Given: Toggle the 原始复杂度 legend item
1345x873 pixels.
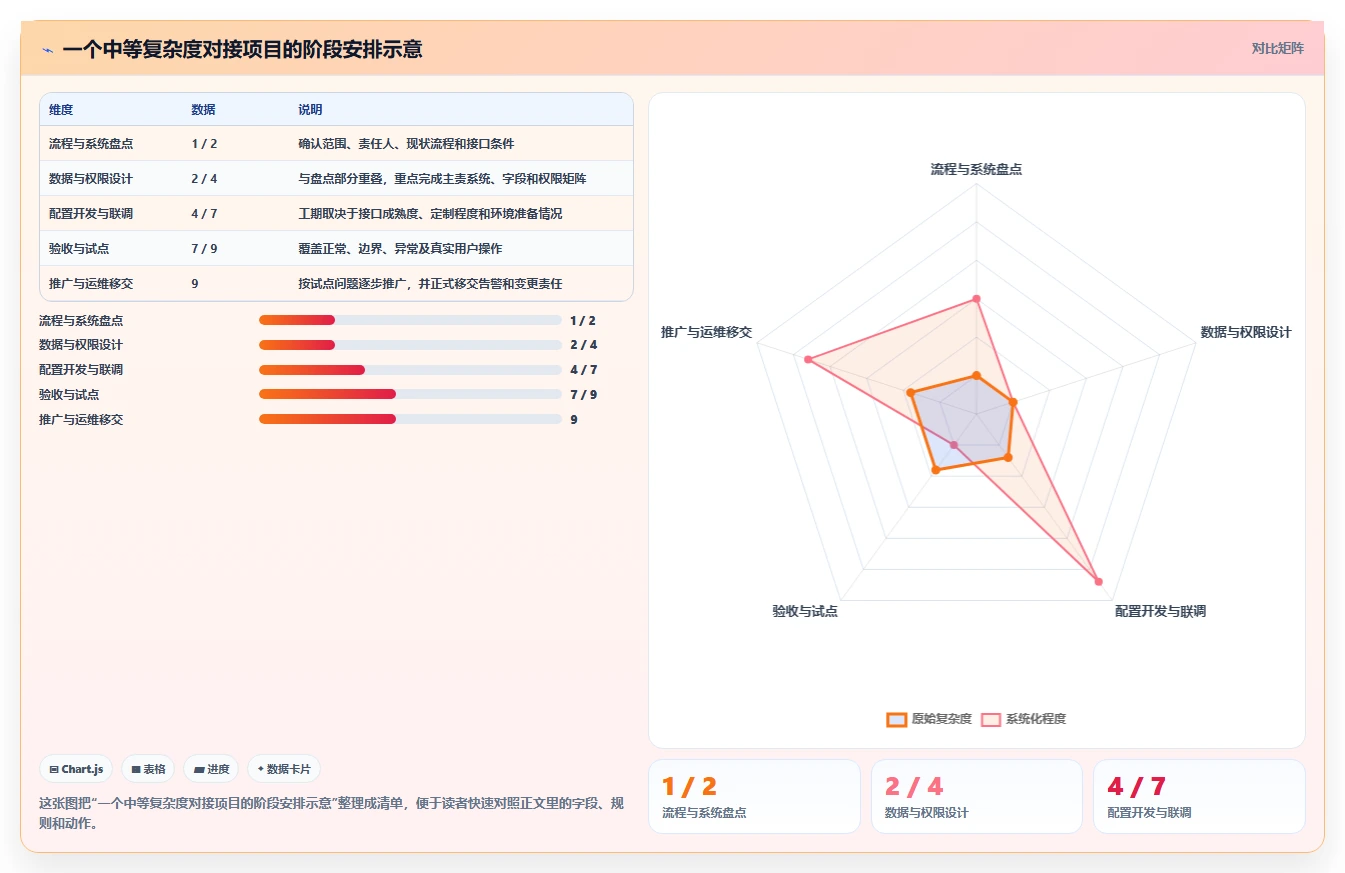Looking at the screenshot, I should click(929, 719).
